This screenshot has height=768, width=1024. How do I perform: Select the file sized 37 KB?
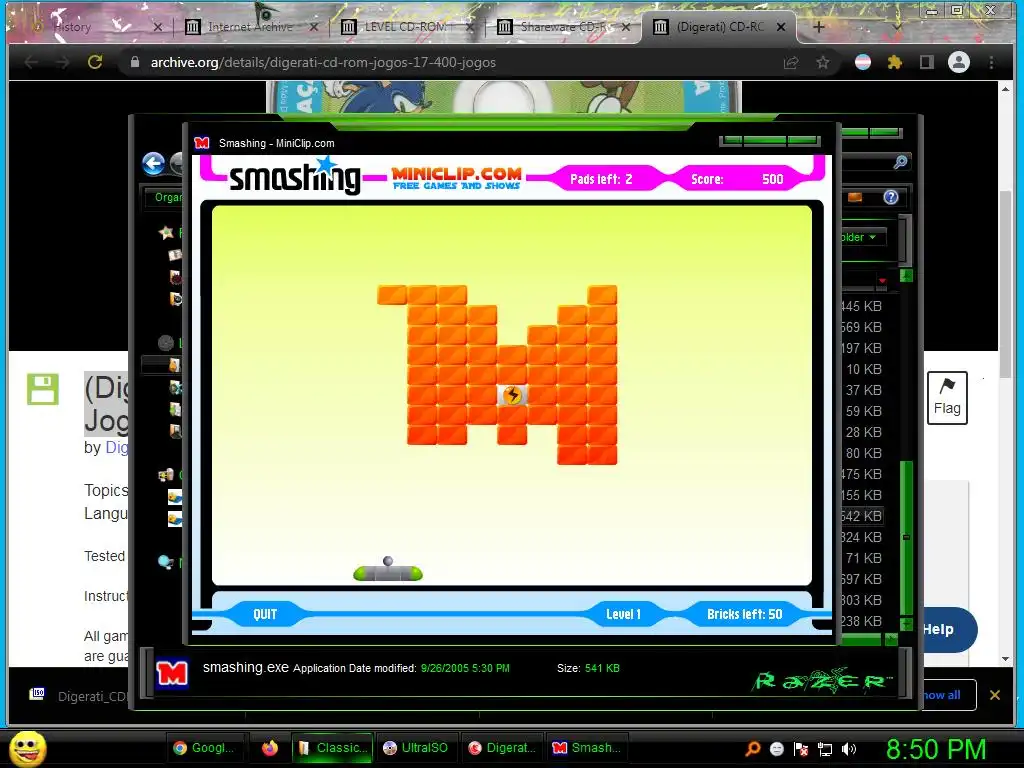863,390
